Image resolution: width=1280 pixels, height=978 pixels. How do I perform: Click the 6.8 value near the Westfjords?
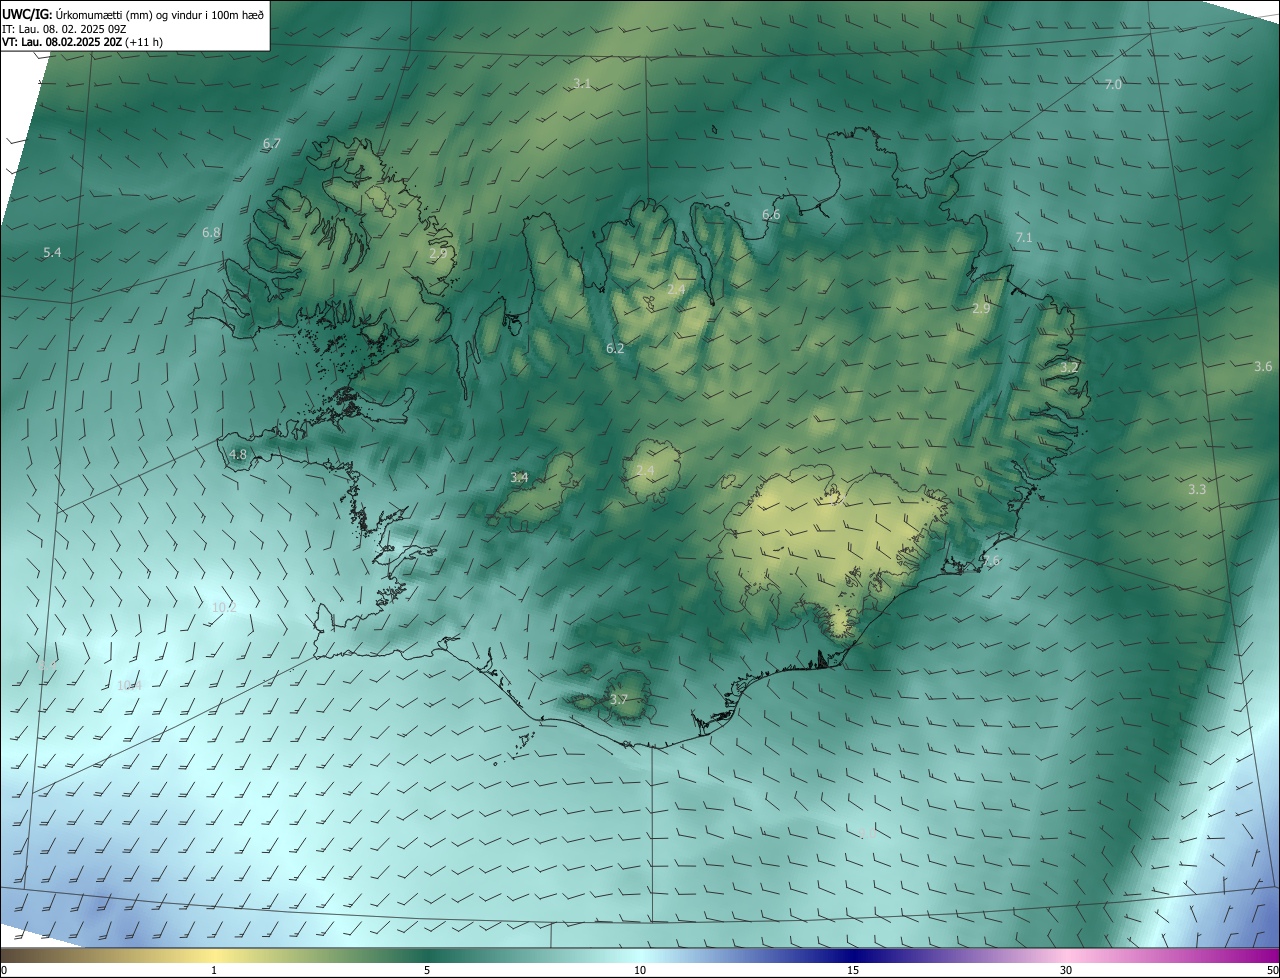[211, 233]
